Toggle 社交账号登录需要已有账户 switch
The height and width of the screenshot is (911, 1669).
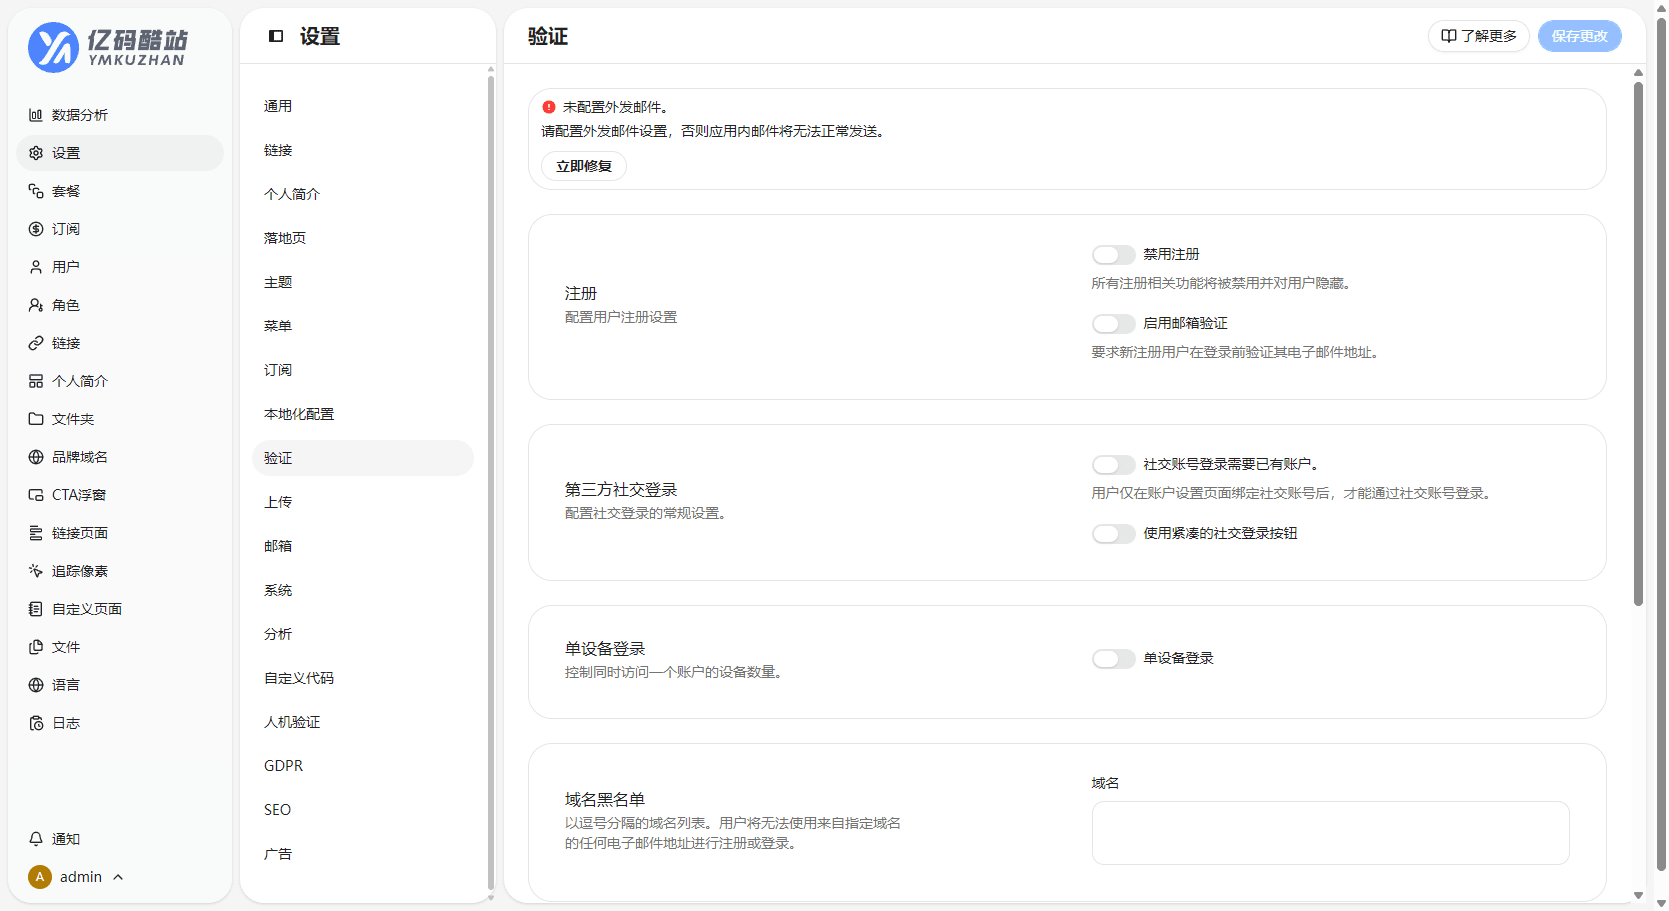click(1113, 465)
